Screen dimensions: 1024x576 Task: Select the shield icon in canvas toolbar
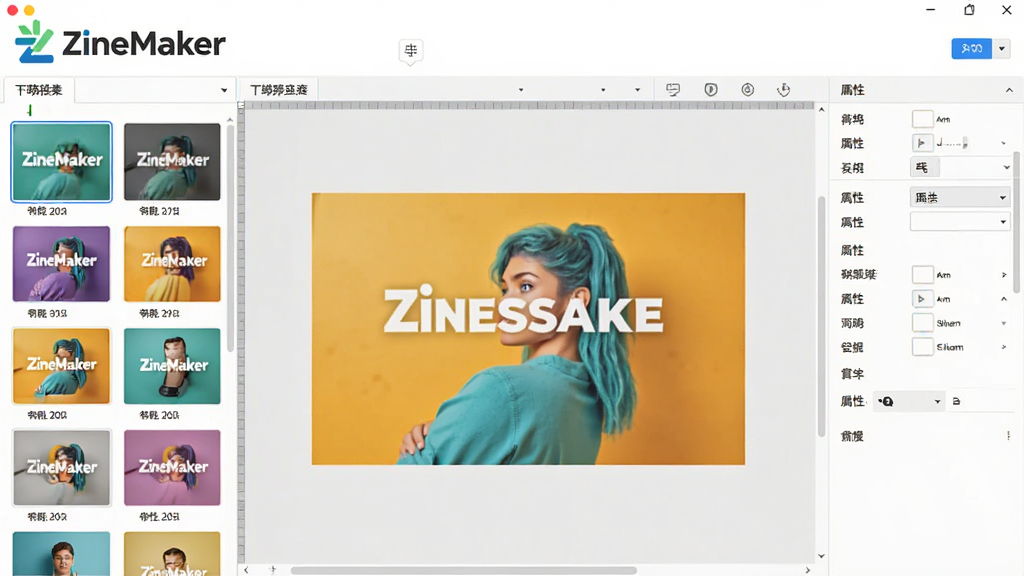pyautogui.click(x=711, y=89)
